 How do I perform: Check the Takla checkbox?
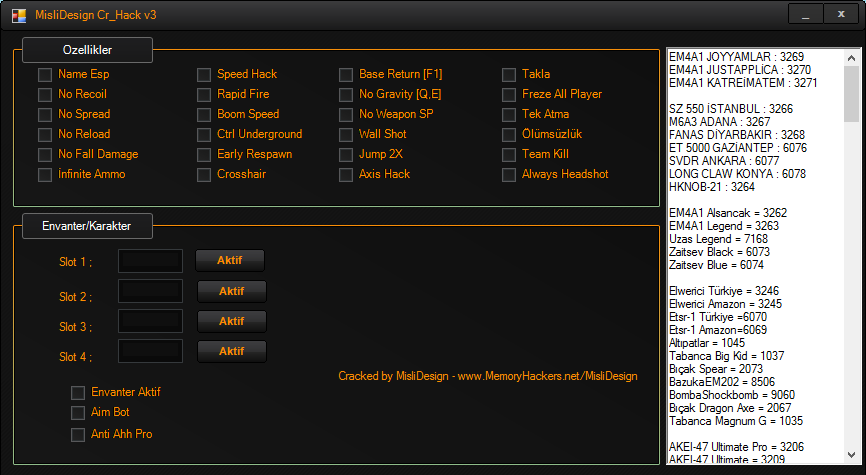509,75
